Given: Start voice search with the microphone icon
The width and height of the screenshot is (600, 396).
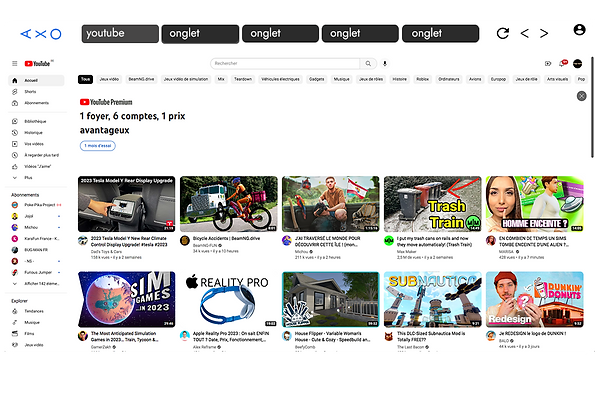Looking at the screenshot, I should coord(385,64).
